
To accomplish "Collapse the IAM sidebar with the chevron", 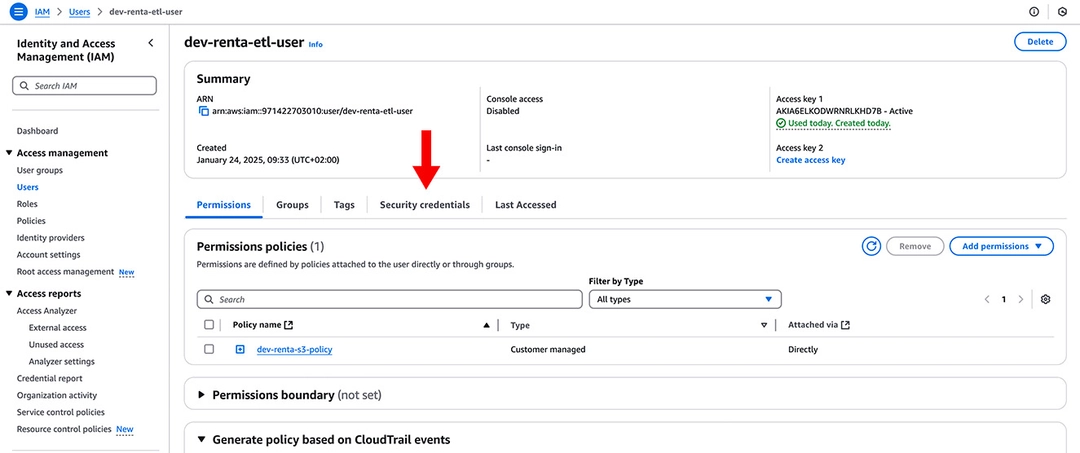I will pyautogui.click(x=151, y=43).
